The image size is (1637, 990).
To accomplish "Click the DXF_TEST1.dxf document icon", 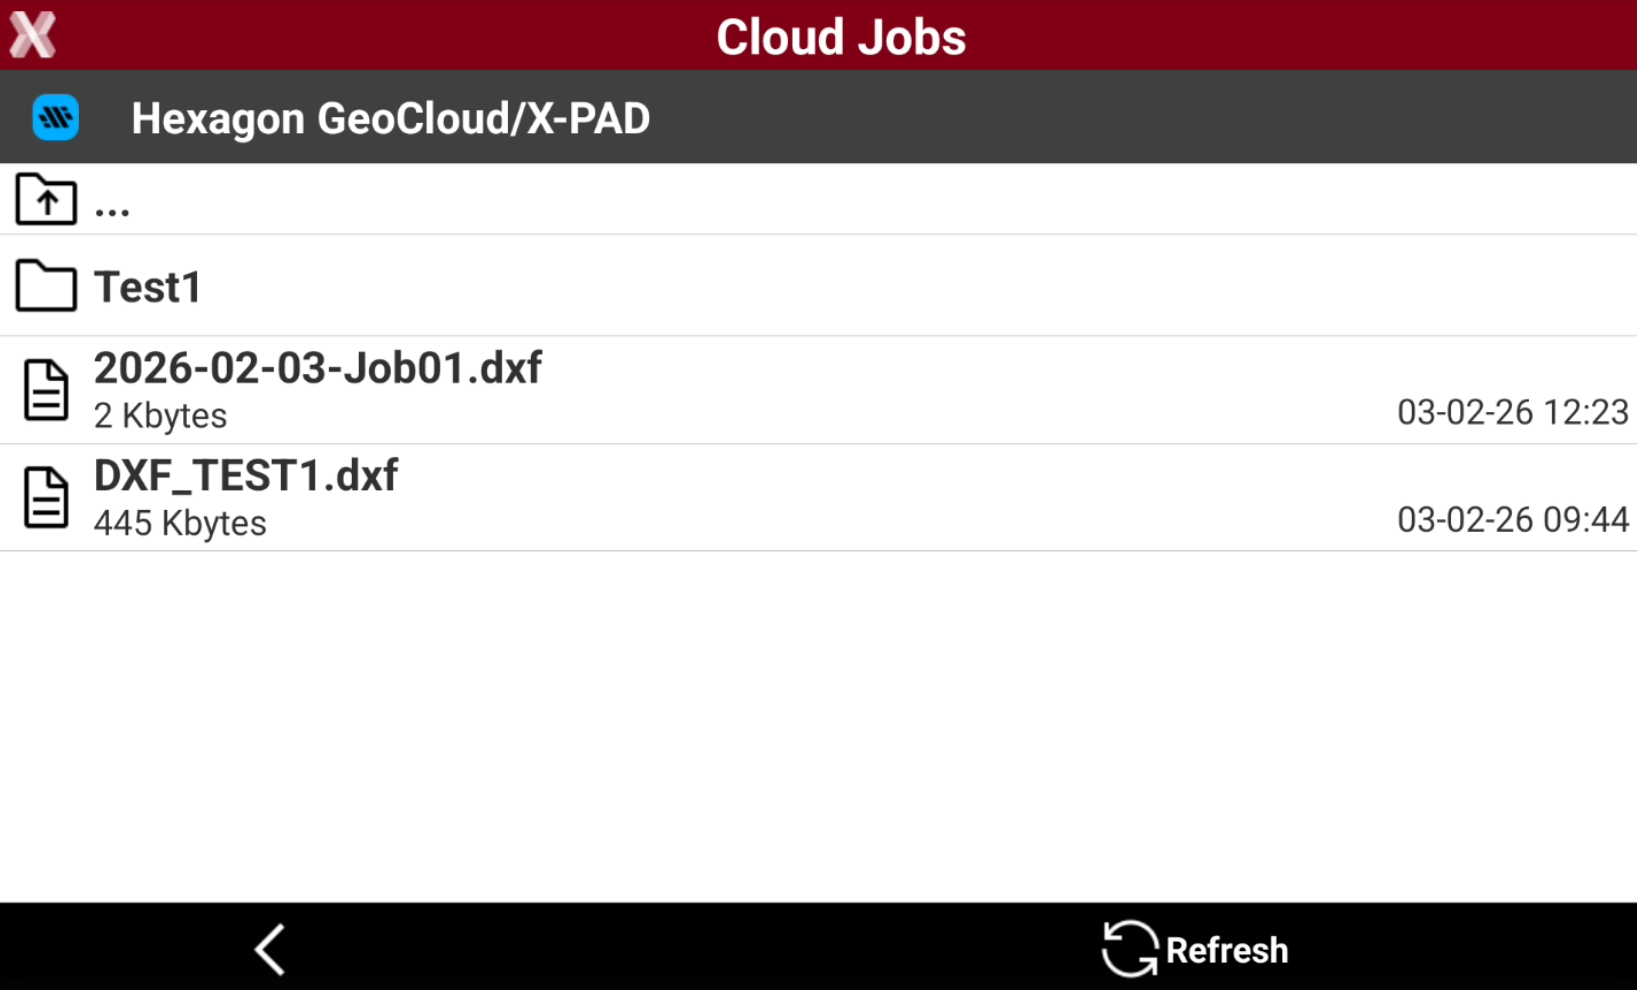I will pyautogui.click(x=46, y=497).
